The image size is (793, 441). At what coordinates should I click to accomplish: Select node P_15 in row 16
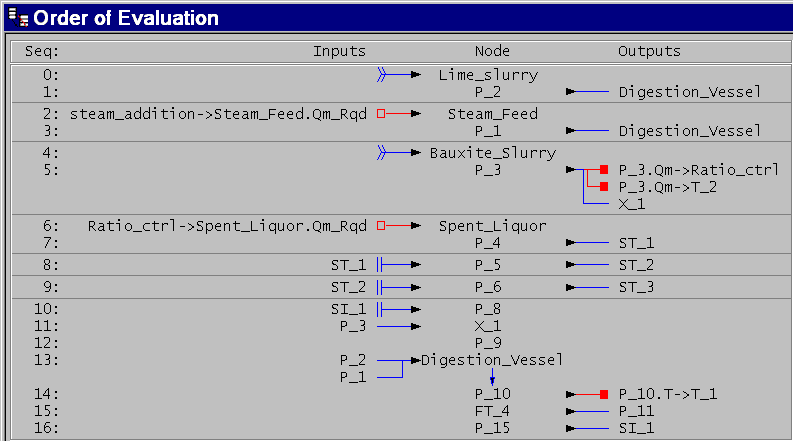492,428
